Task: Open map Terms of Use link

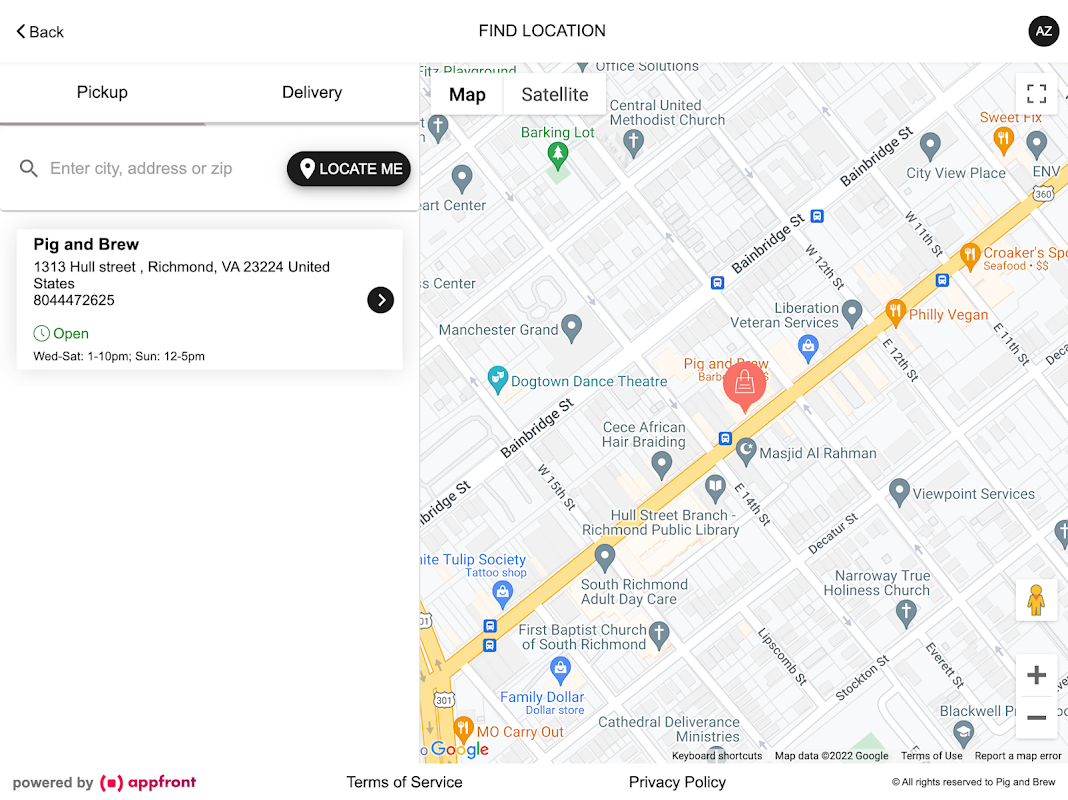Action: pyautogui.click(x=931, y=756)
